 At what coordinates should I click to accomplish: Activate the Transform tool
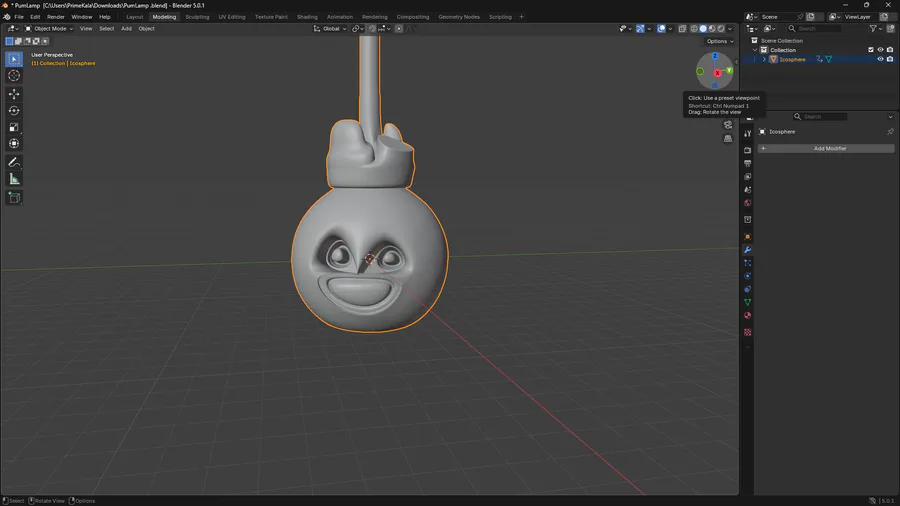pyautogui.click(x=14, y=144)
